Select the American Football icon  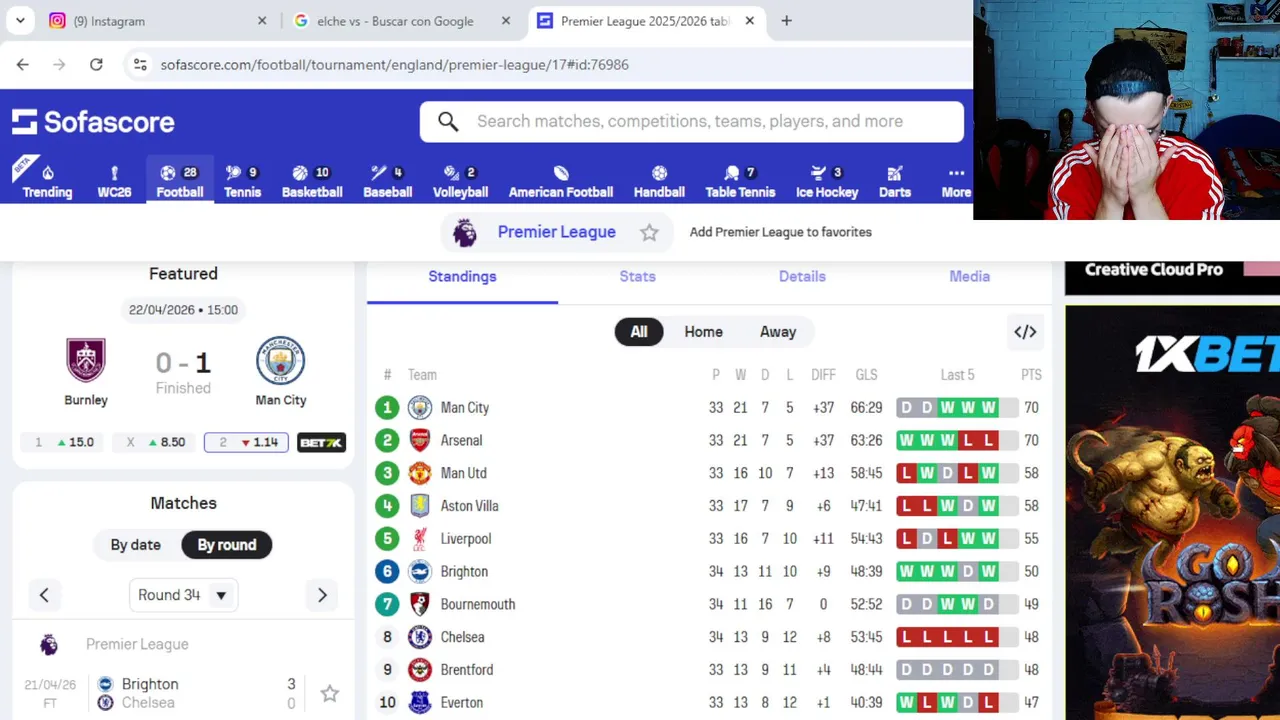(x=561, y=181)
